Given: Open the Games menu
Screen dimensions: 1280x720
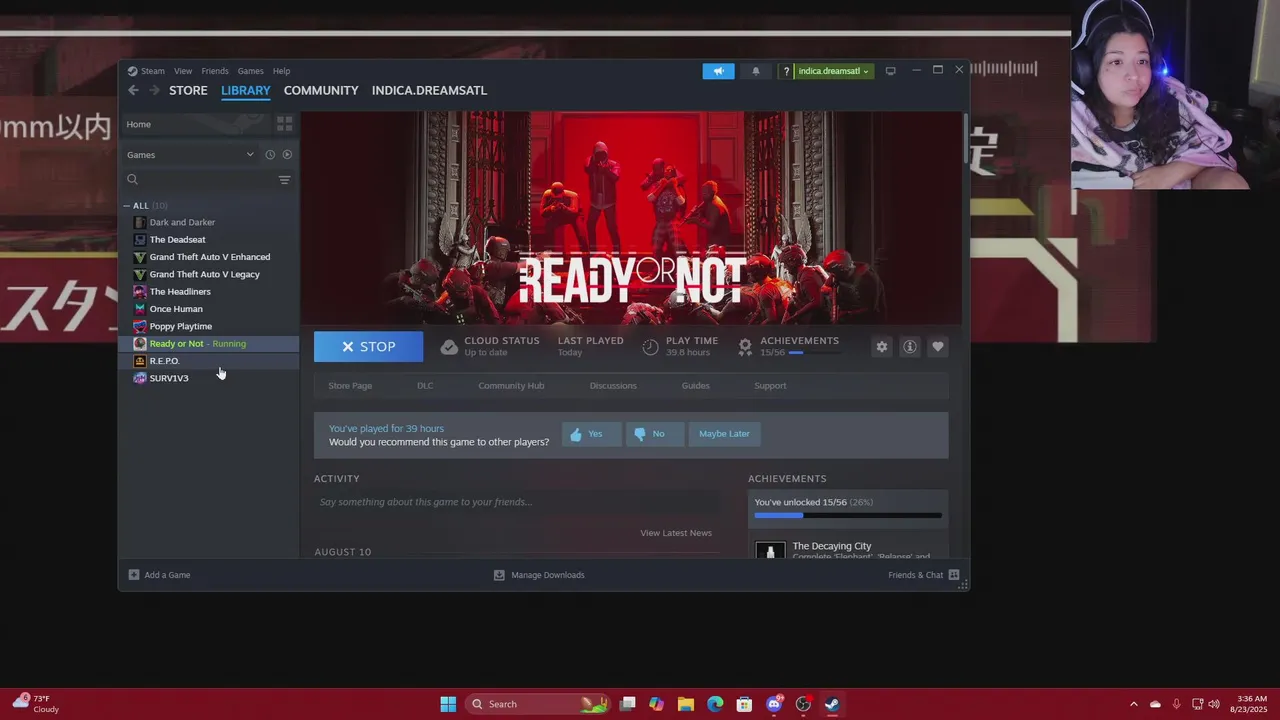Looking at the screenshot, I should pyautogui.click(x=251, y=71).
